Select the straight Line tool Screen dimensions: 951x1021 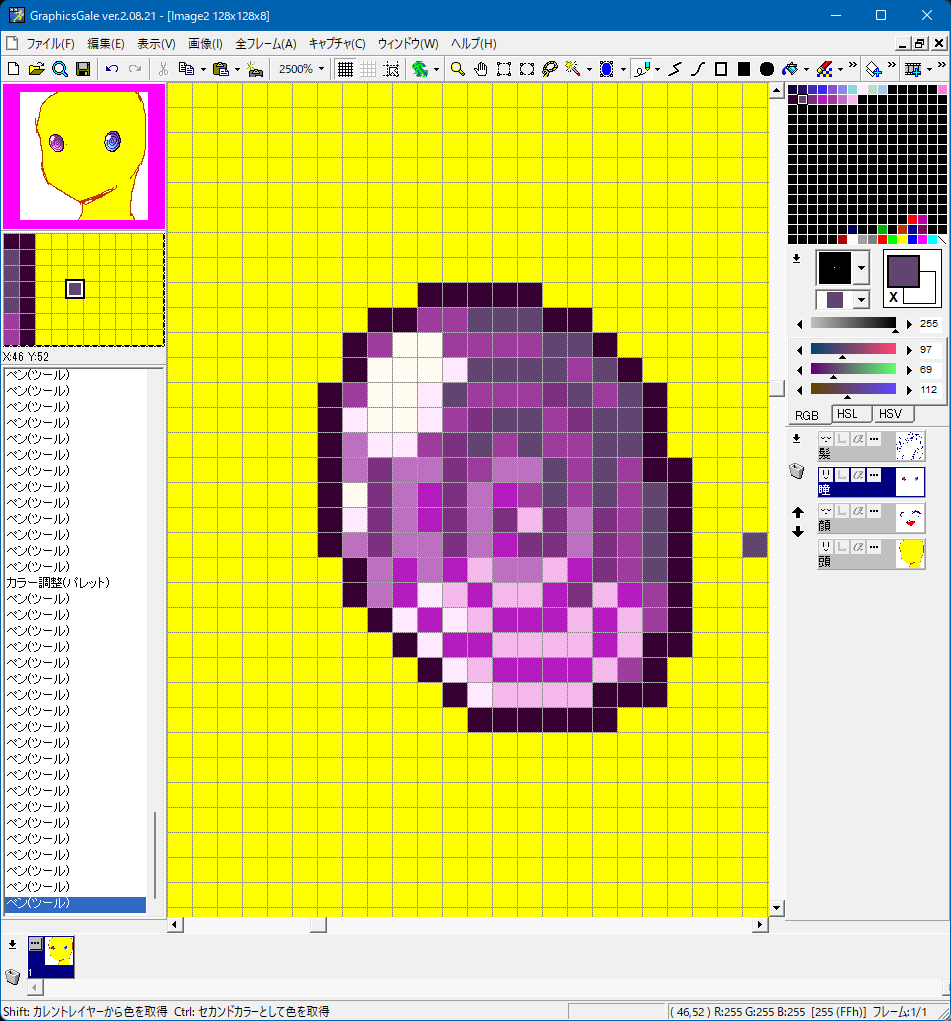tap(675, 69)
